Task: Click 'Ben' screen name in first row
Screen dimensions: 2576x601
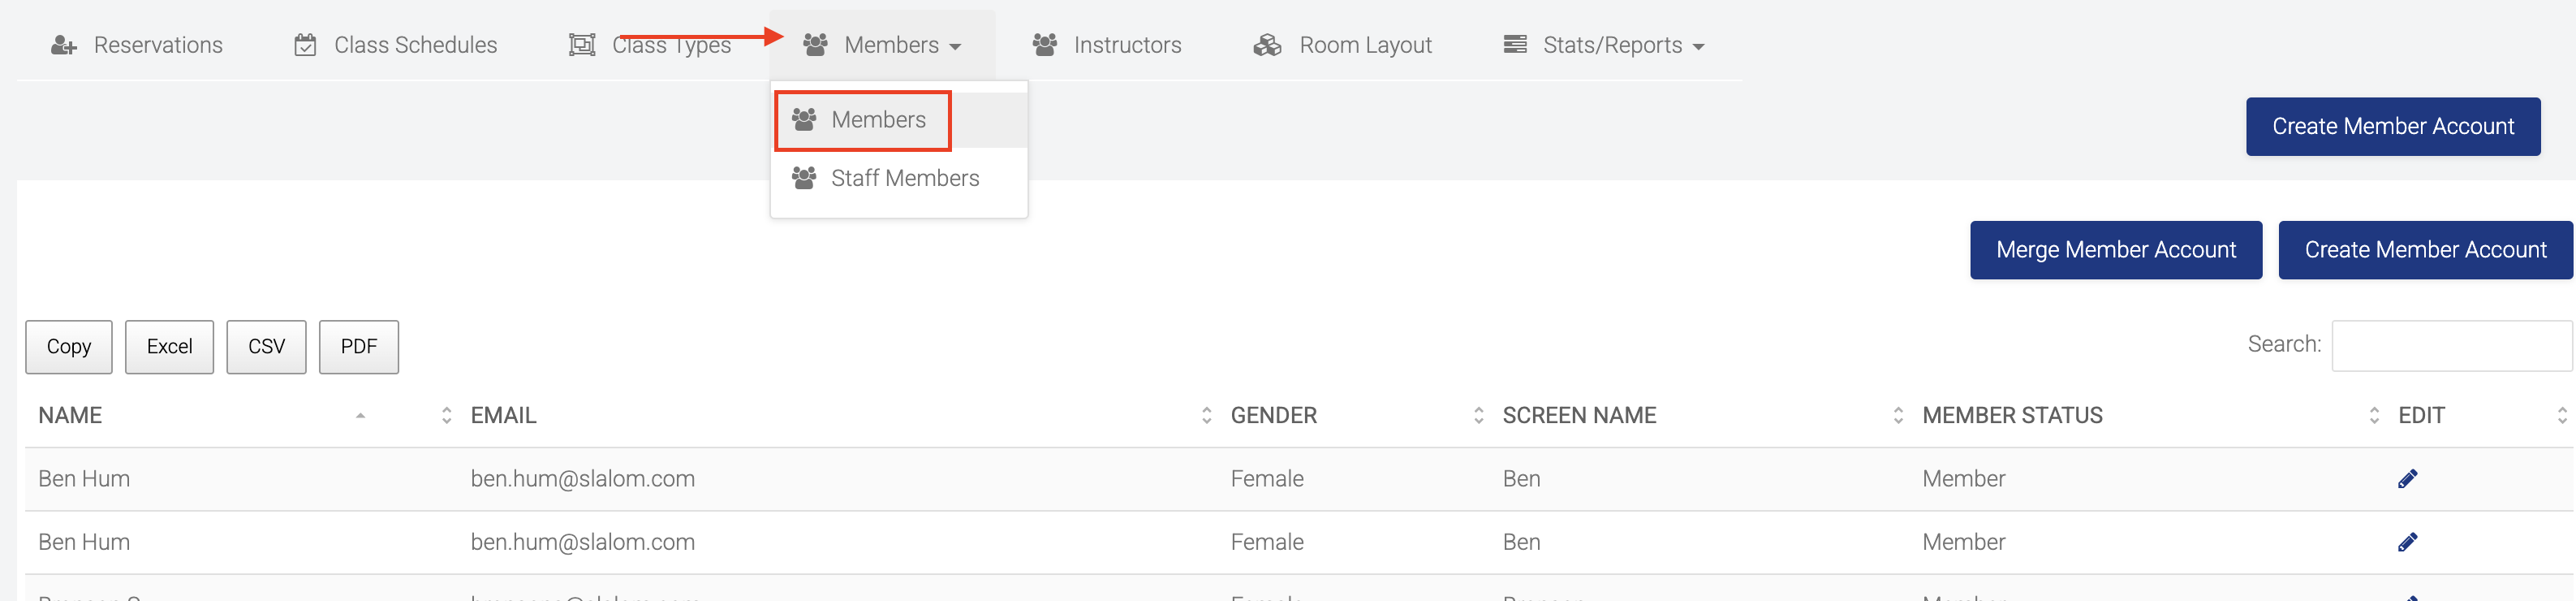Action: 1521,479
